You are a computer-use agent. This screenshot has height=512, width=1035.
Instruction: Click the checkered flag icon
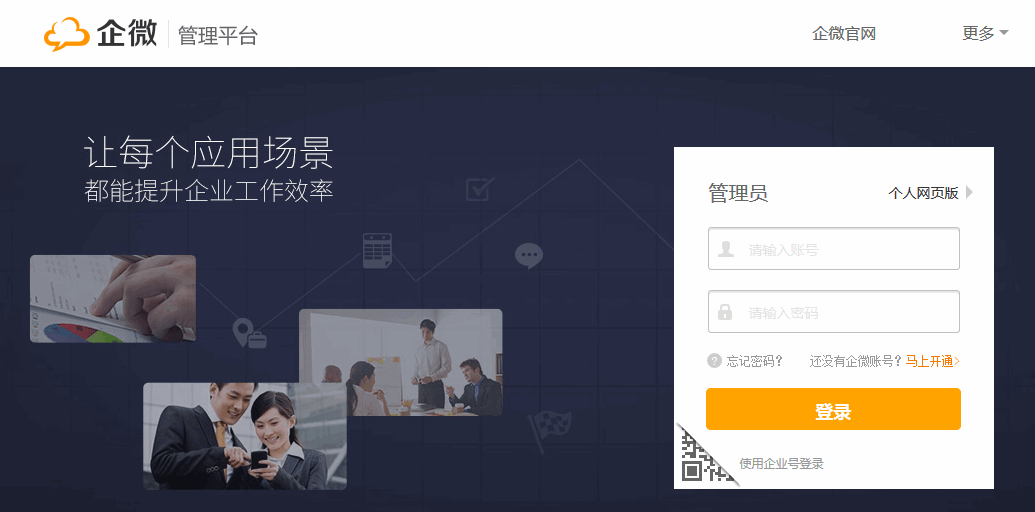click(x=549, y=430)
